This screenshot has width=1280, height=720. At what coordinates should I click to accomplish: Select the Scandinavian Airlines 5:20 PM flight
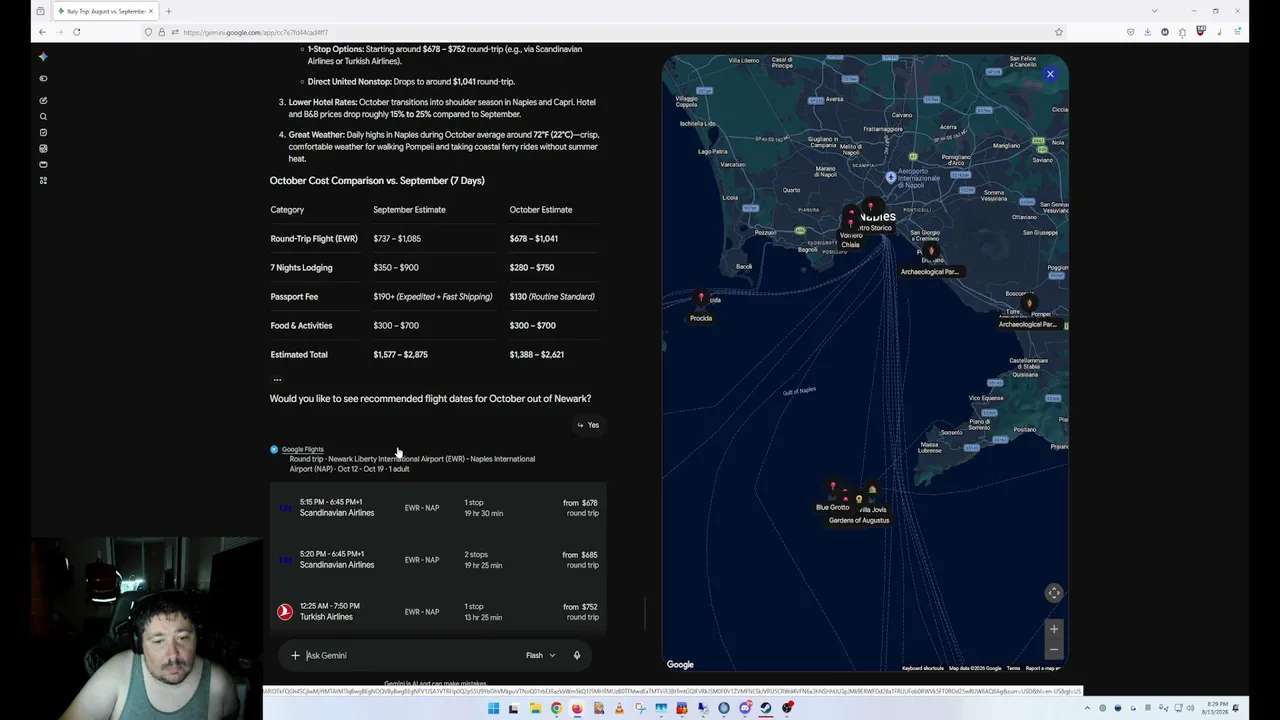pyautogui.click(x=438, y=560)
